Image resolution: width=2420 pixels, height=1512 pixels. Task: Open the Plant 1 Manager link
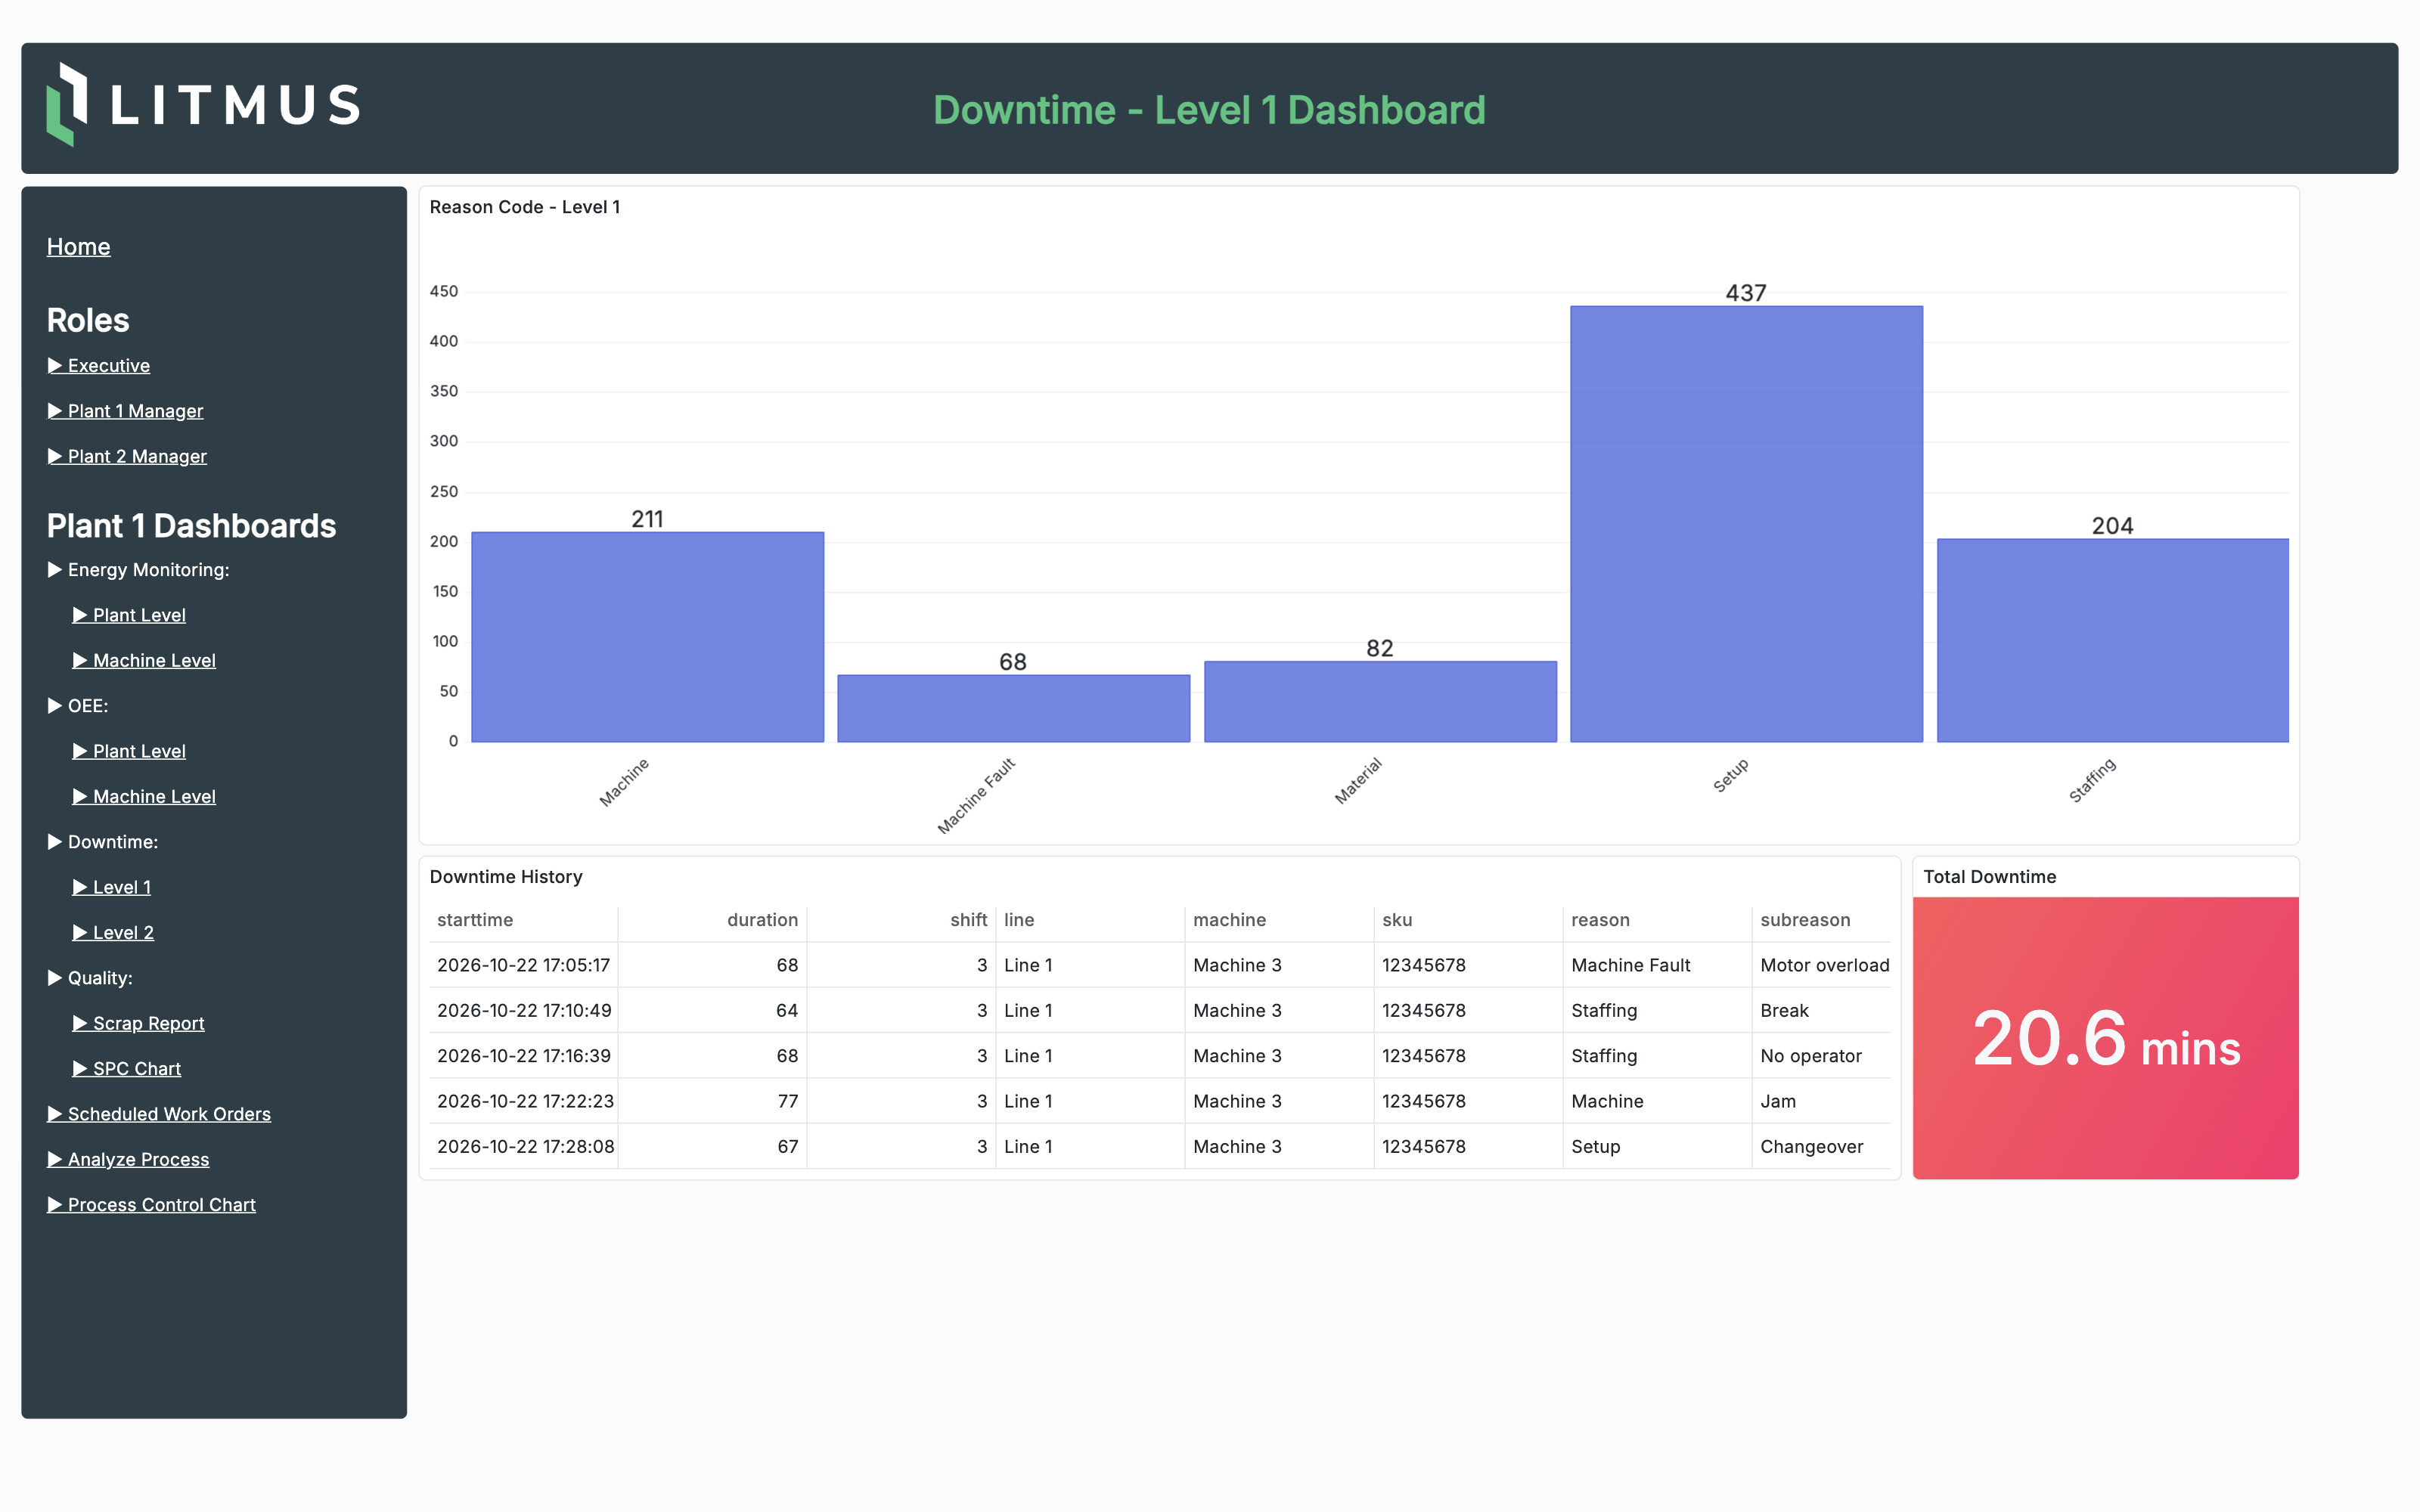(125, 411)
